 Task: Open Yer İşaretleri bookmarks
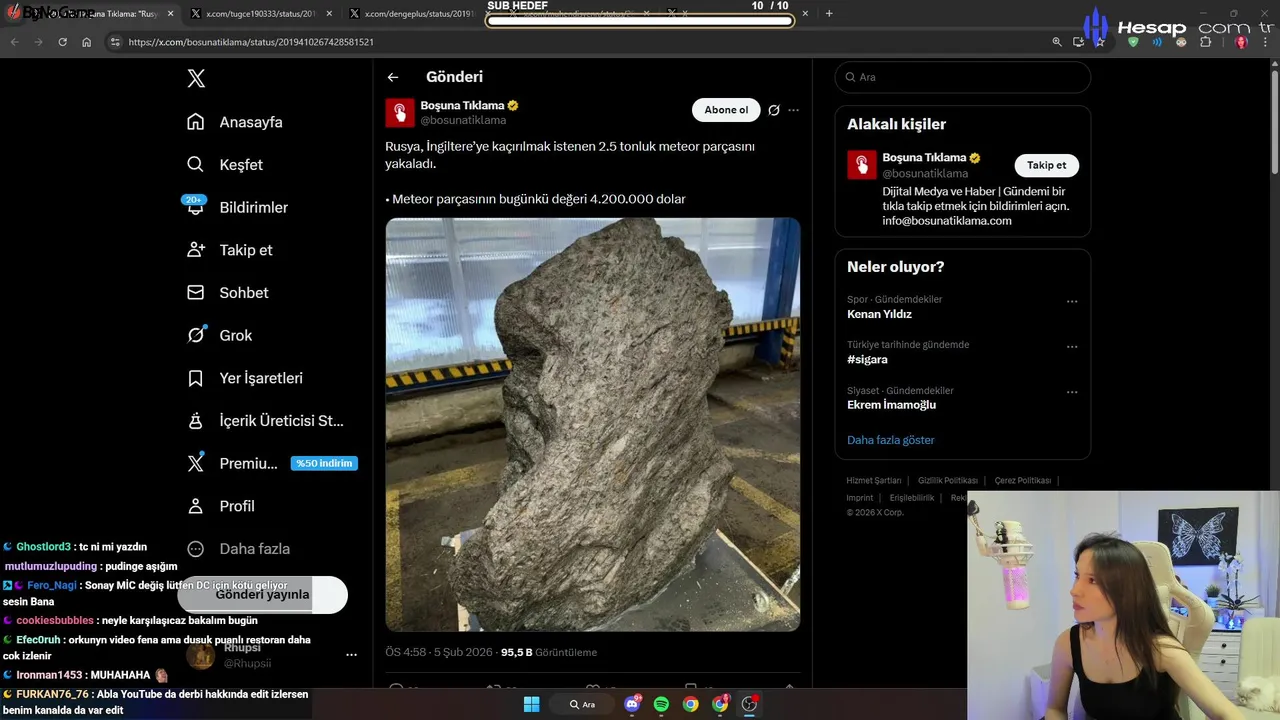coord(245,378)
